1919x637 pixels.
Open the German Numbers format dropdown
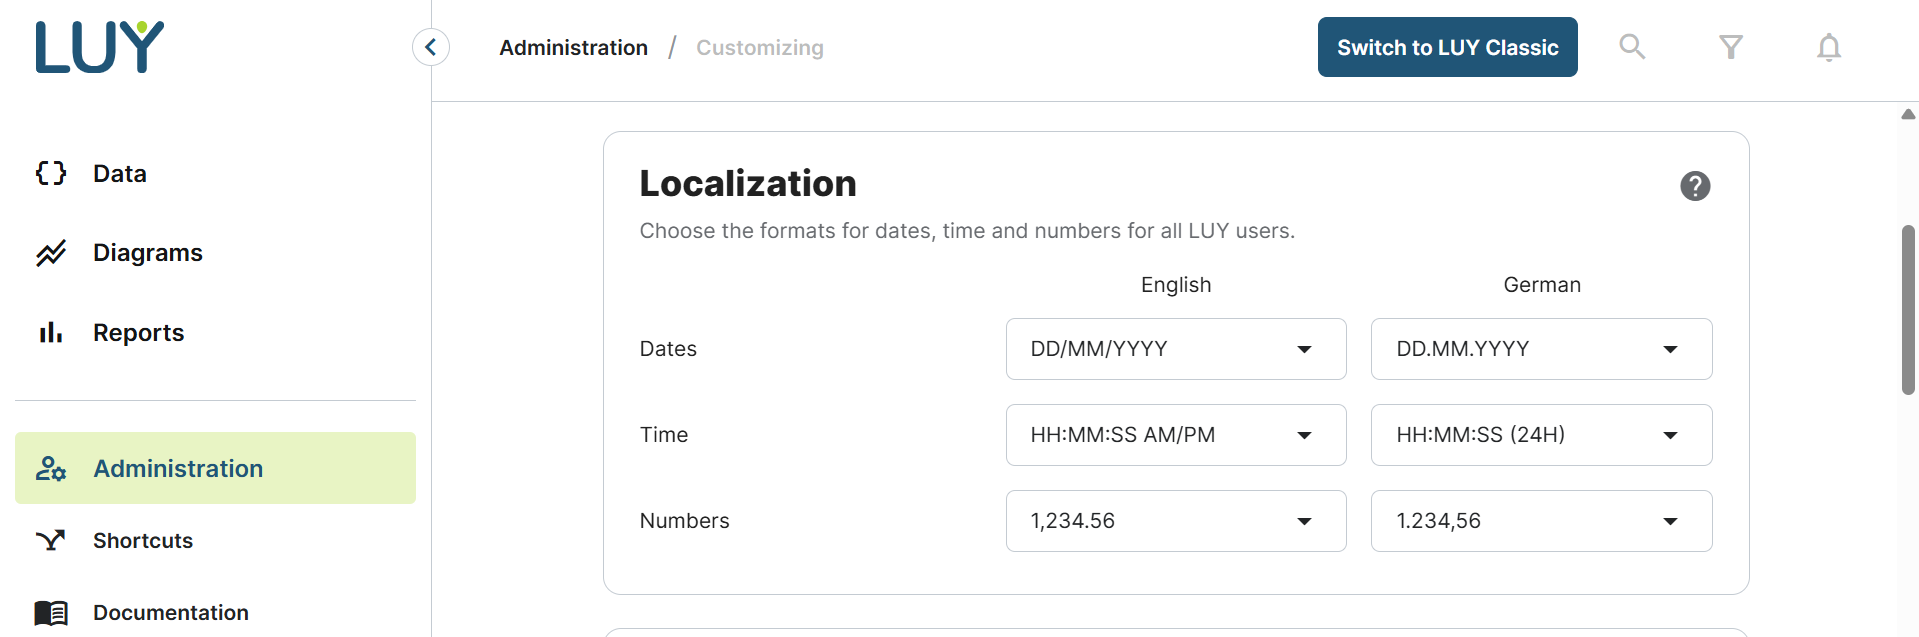coord(1540,521)
